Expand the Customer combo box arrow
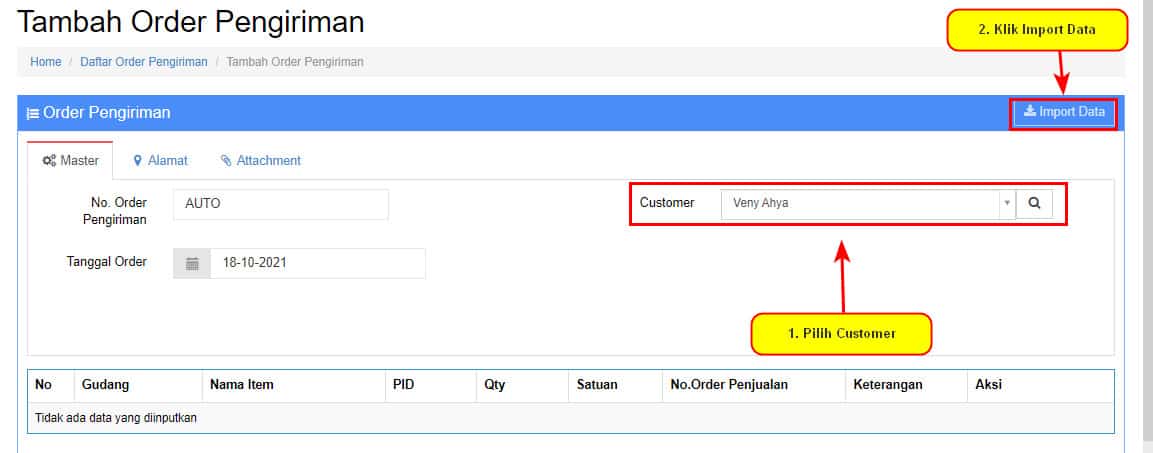Screen dimensions: 1153x453 tap(1005, 203)
